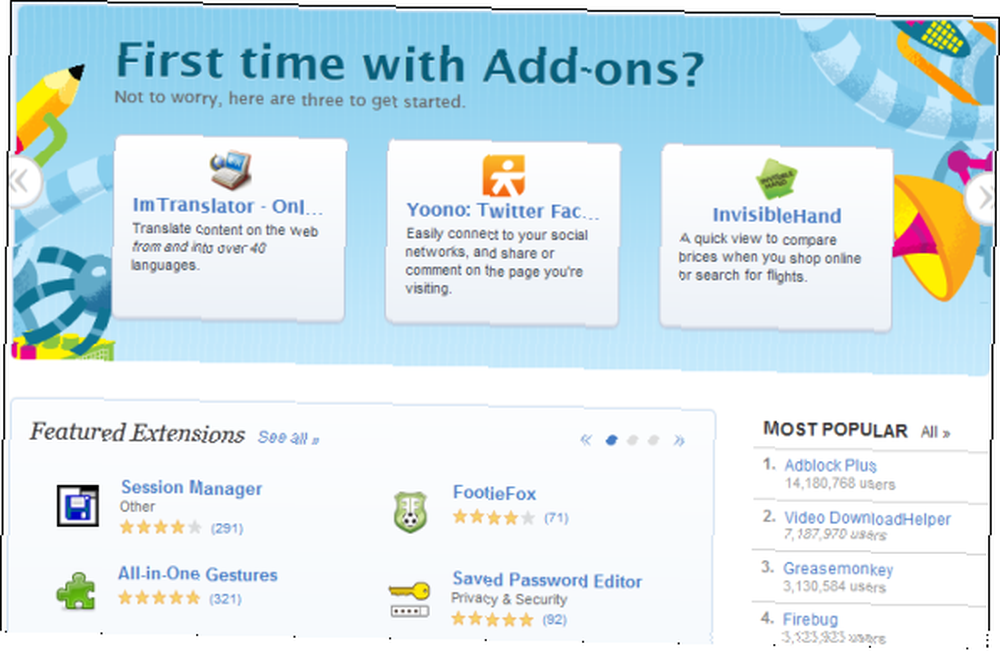Click the FootieFox soccer shield icon
This screenshot has width=1000, height=651.
click(x=410, y=512)
